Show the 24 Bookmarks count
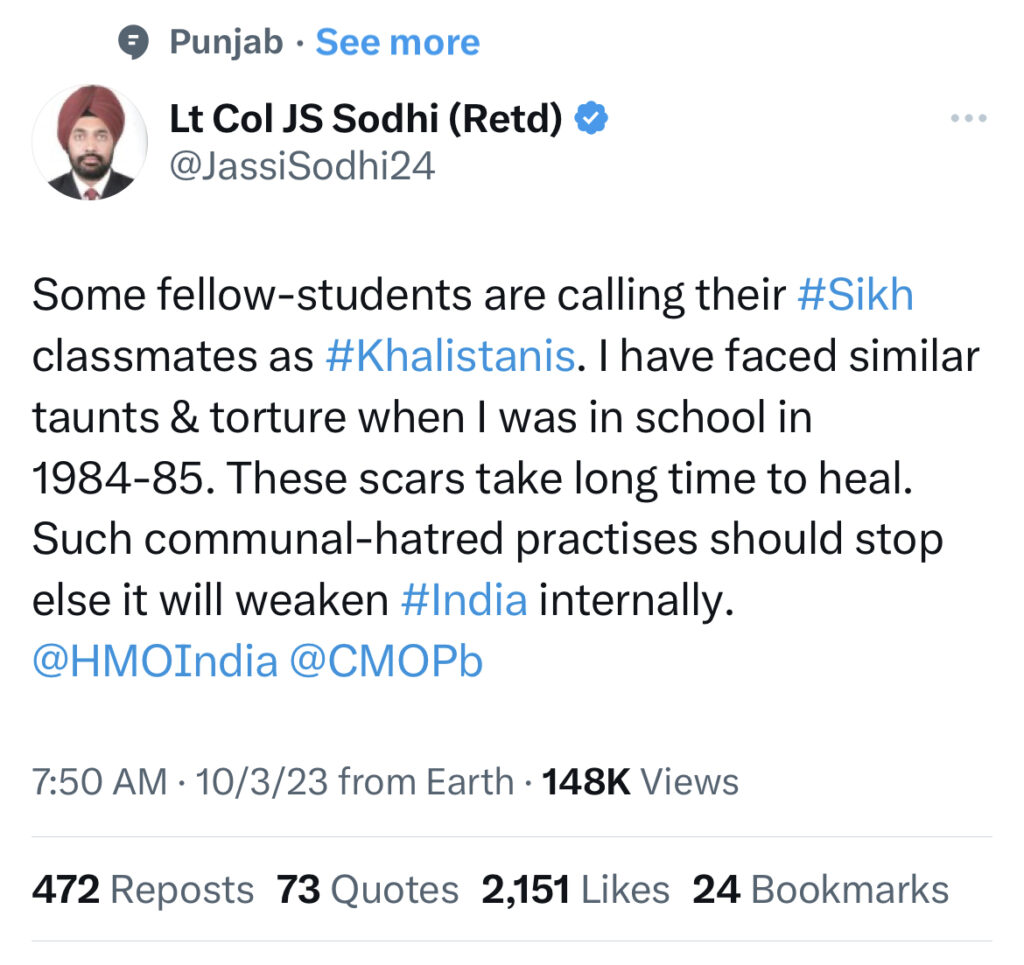The width and height of the screenshot is (1024, 965). click(820, 889)
